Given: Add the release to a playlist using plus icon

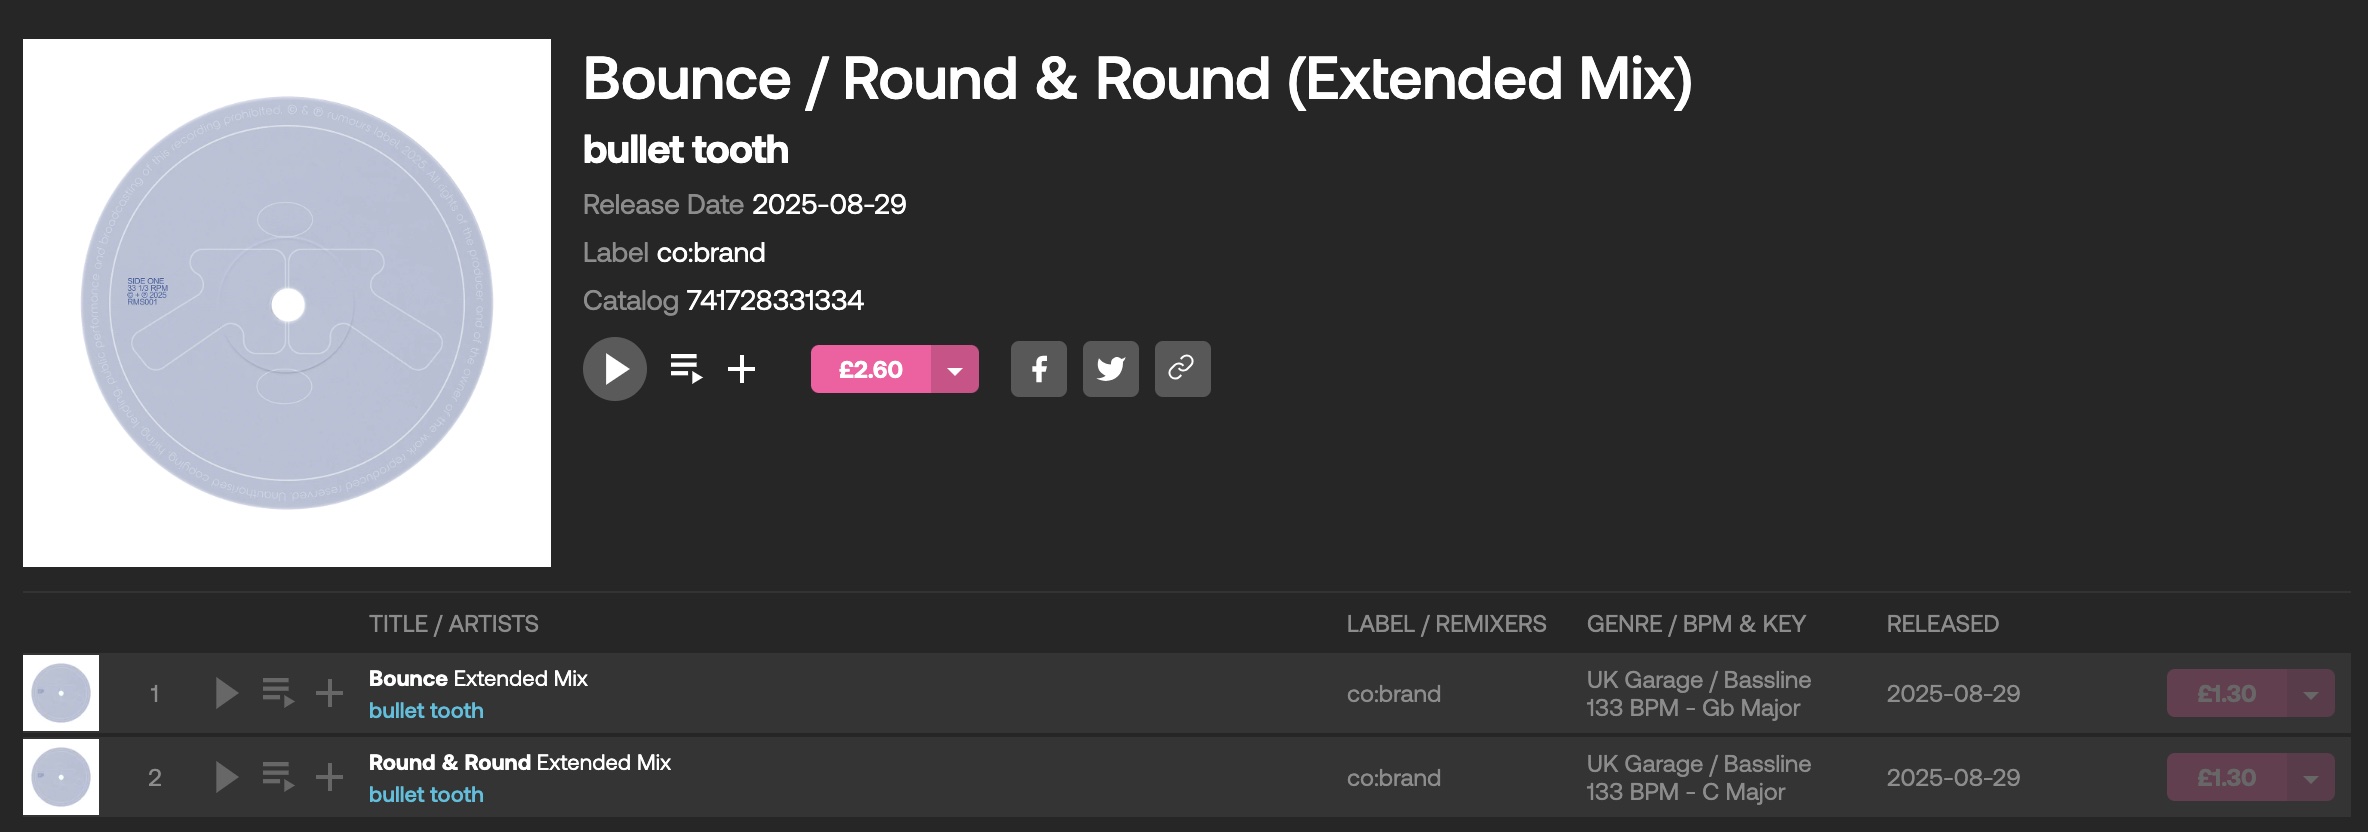Looking at the screenshot, I should point(741,369).
